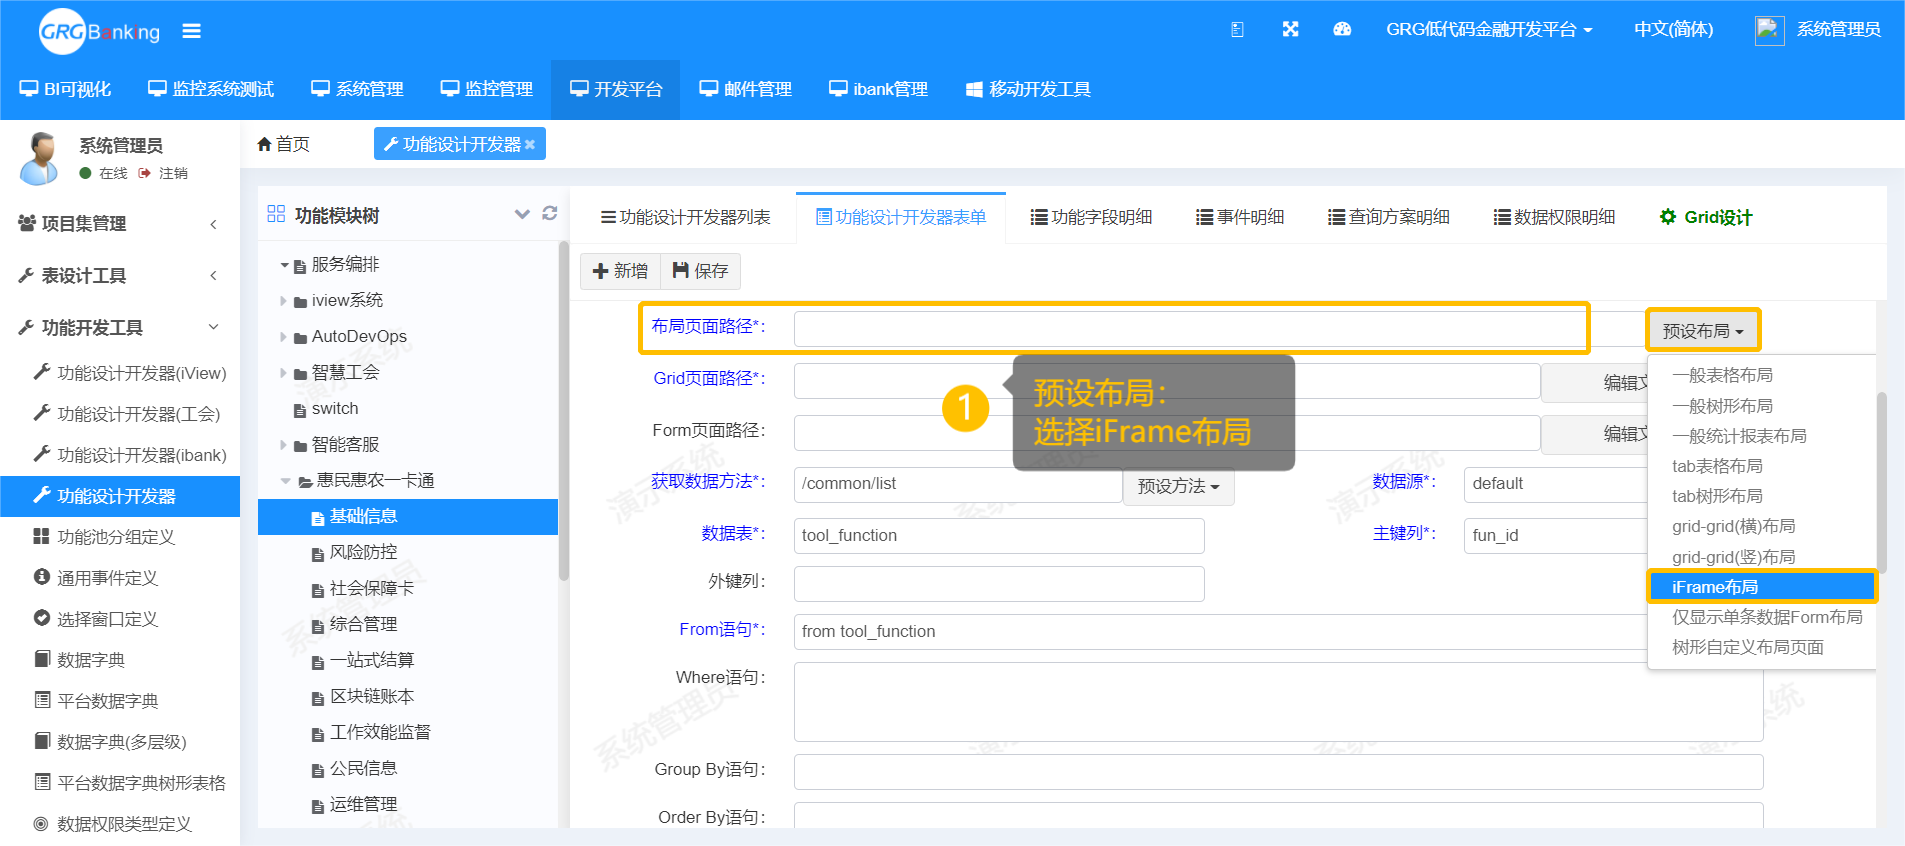Click the home icon for 首页
This screenshot has height=846, width=1905.
(x=264, y=144)
